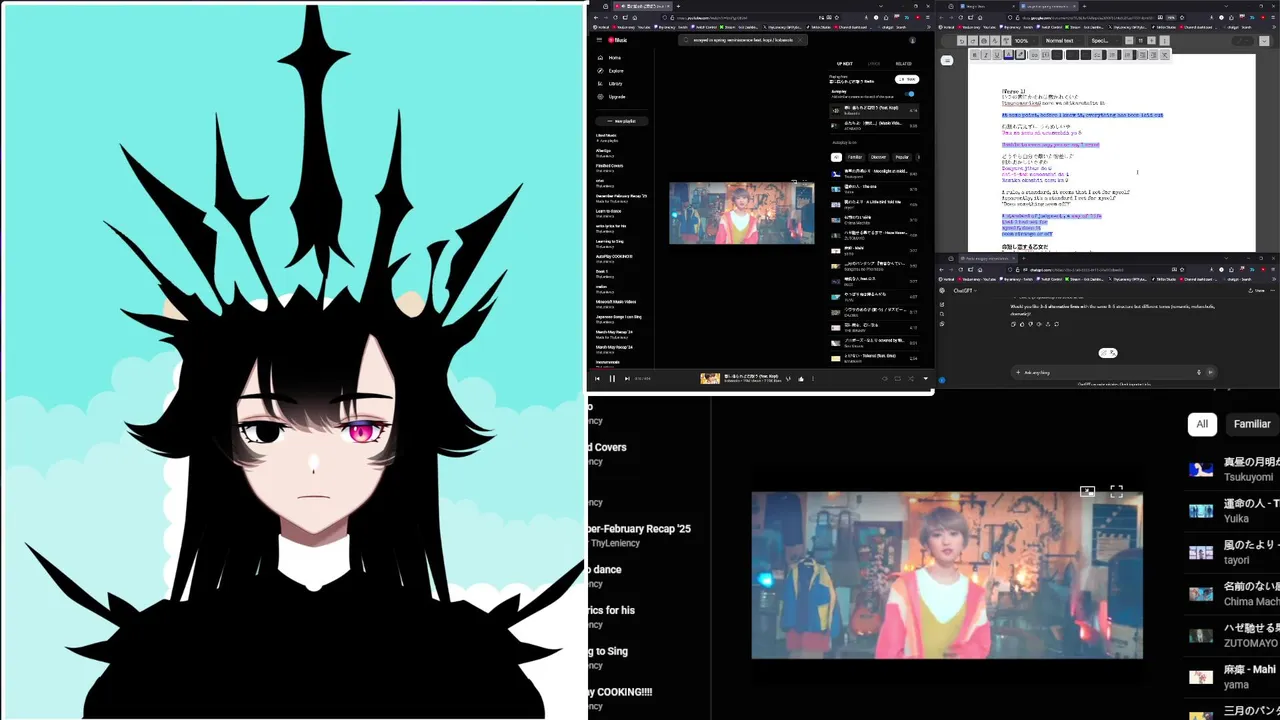1280x720 pixels.
Task: Toggle bold formatting in Docs
Action: coord(974,55)
